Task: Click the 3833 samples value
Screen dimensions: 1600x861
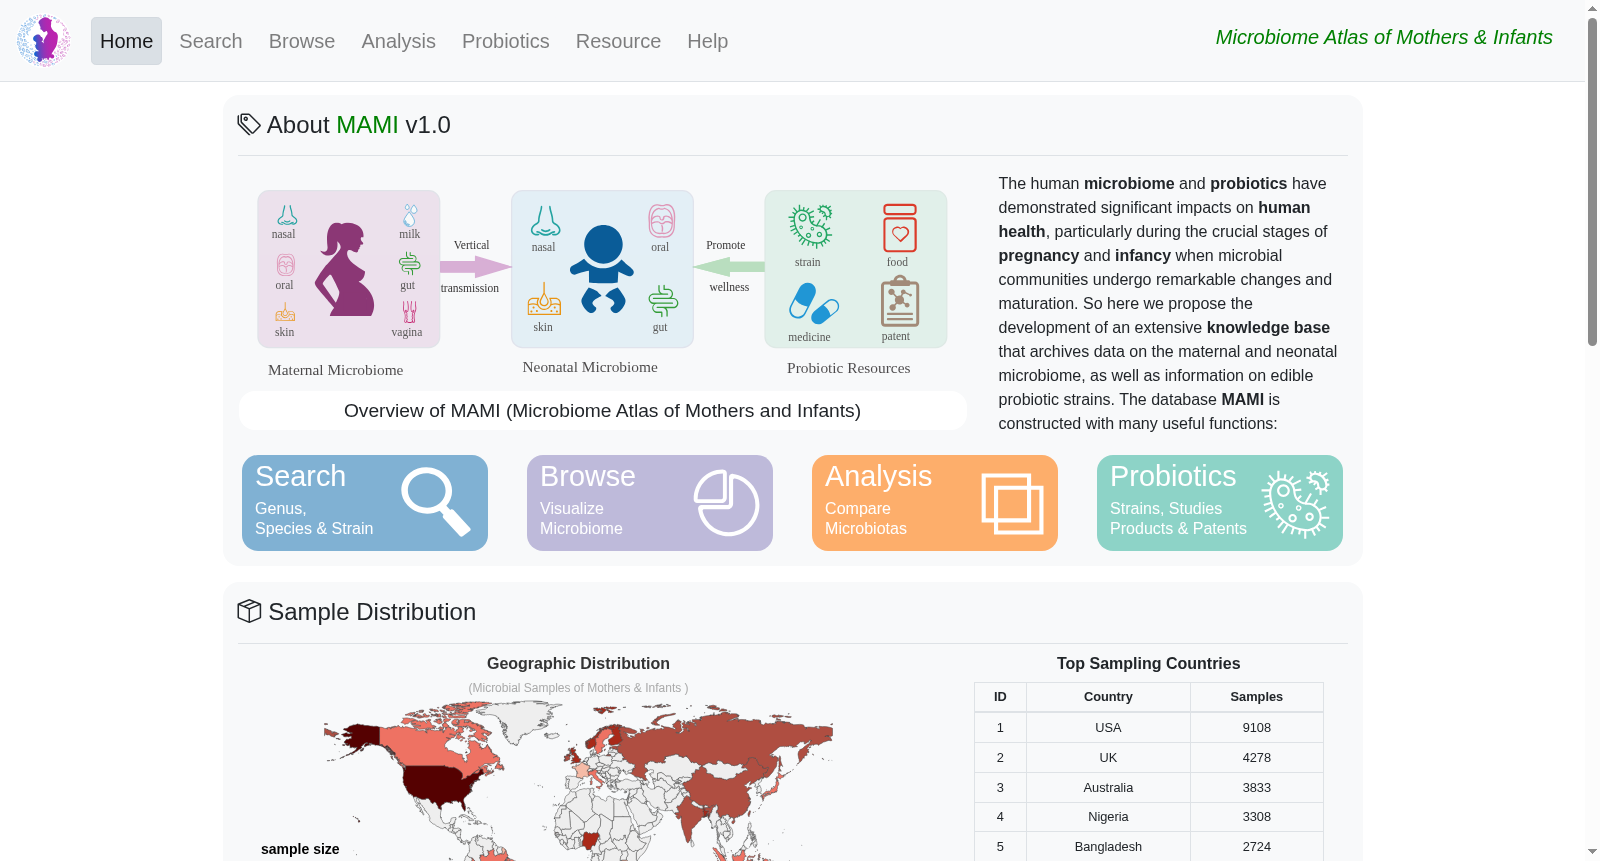Action: point(1257,788)
